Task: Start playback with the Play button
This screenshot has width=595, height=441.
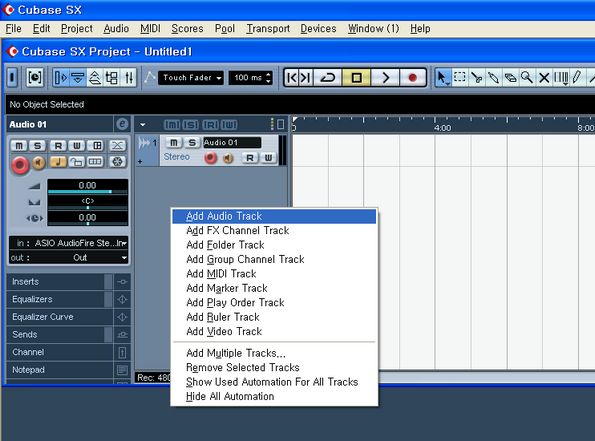Action: 385,78
